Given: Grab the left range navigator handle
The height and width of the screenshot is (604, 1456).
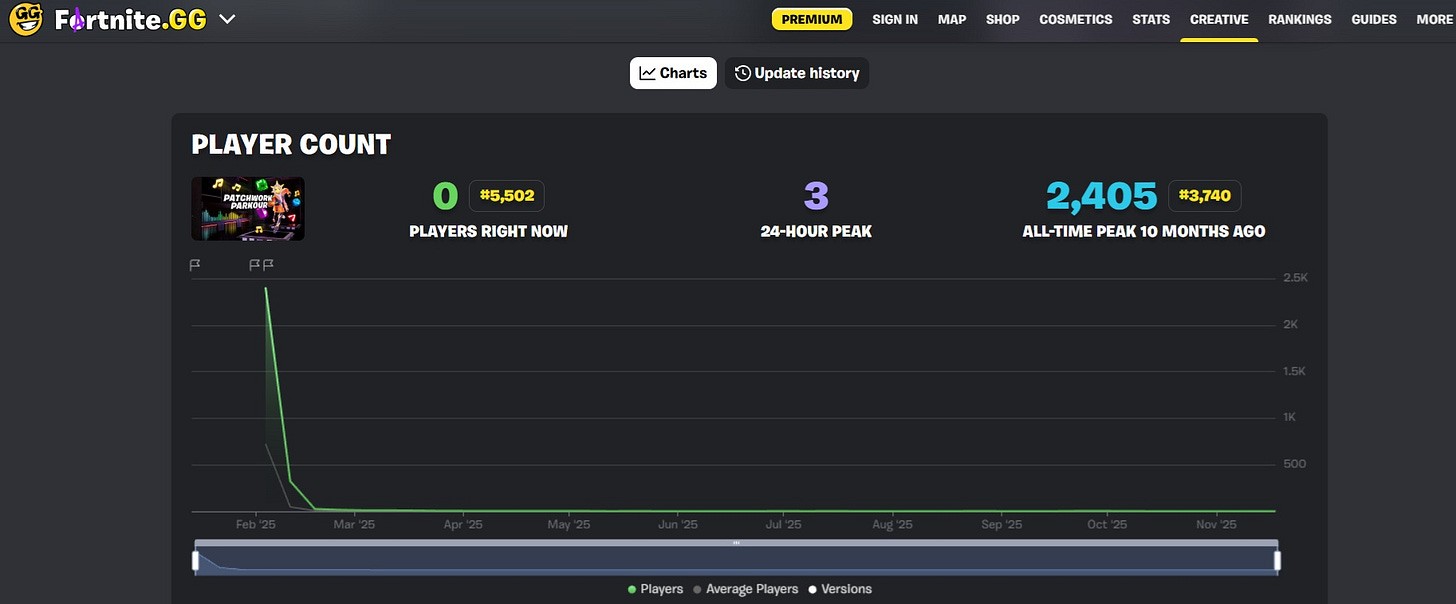Looking at the screenshot, I should coord(196,560).
